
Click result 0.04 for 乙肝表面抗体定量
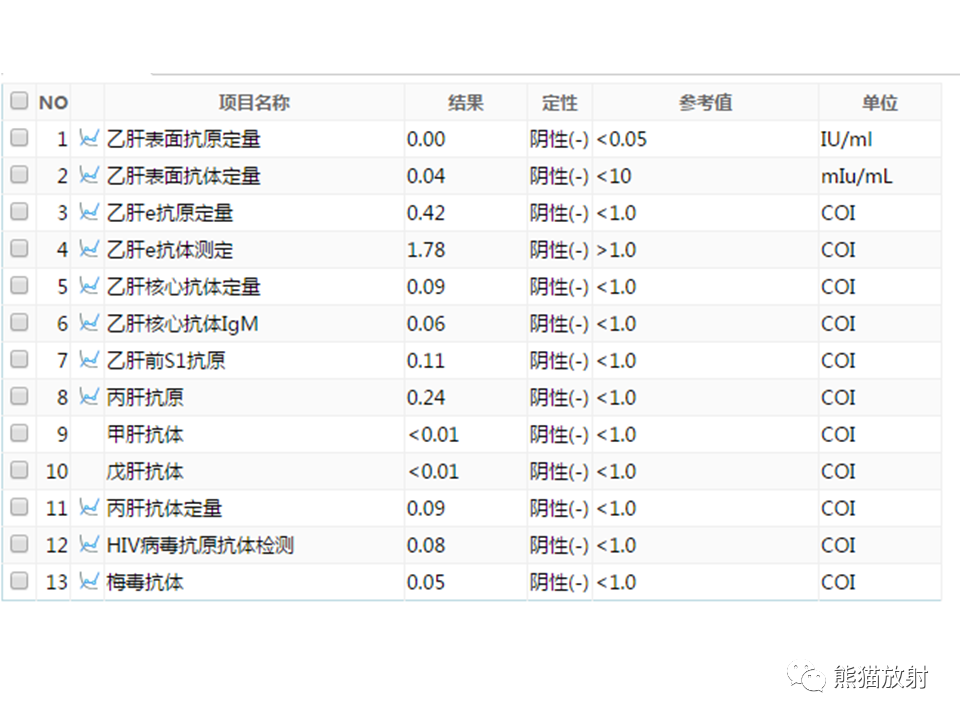click(426, 176)
